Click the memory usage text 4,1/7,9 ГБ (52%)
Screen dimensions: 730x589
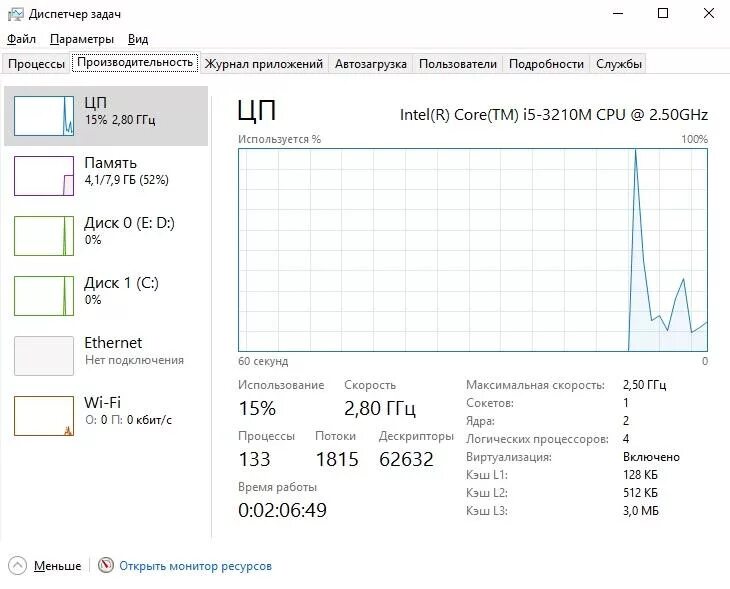[127, 180]
